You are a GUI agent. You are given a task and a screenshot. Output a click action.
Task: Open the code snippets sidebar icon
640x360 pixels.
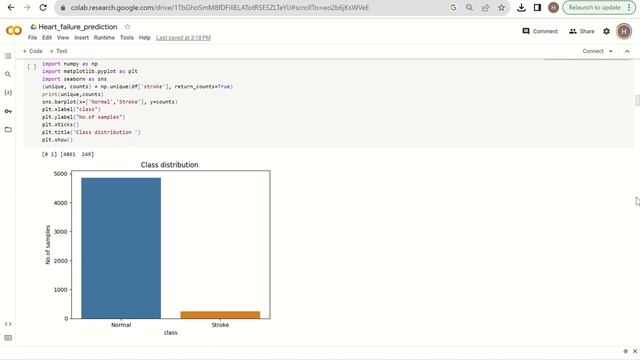[x=8, y=324]
